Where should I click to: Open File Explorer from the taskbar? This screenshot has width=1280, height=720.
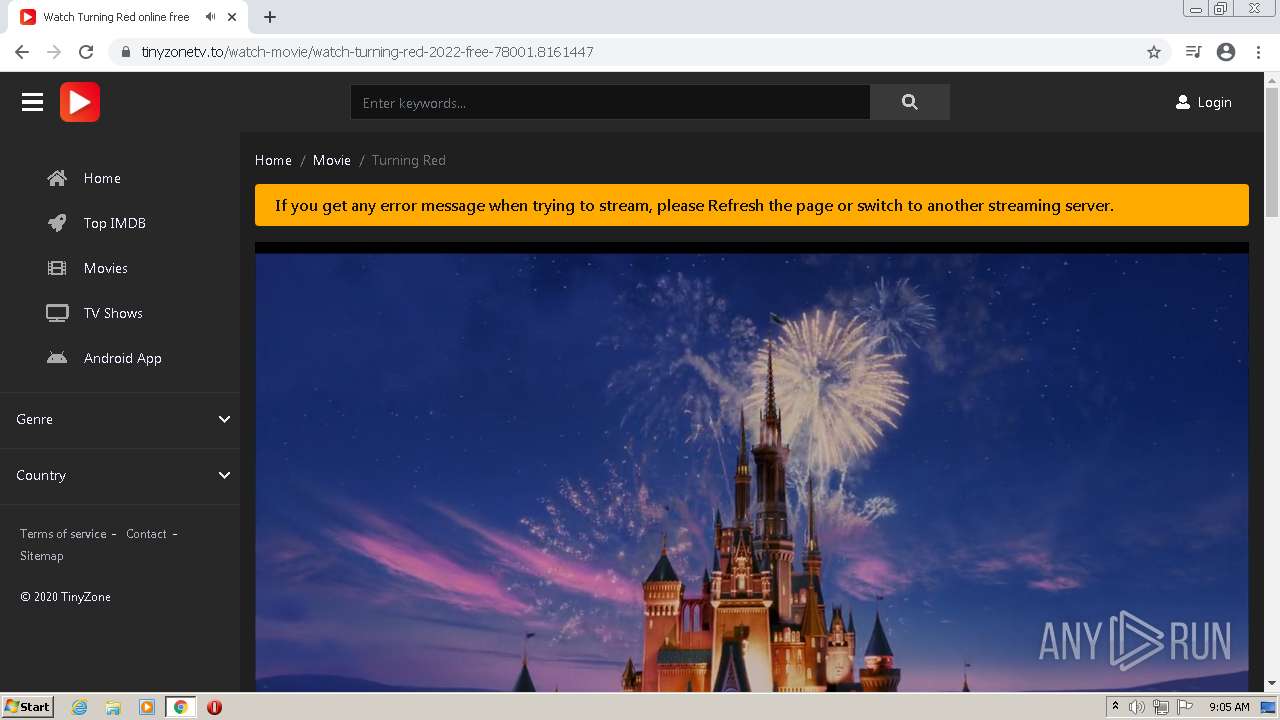click(x=113, y=707)
